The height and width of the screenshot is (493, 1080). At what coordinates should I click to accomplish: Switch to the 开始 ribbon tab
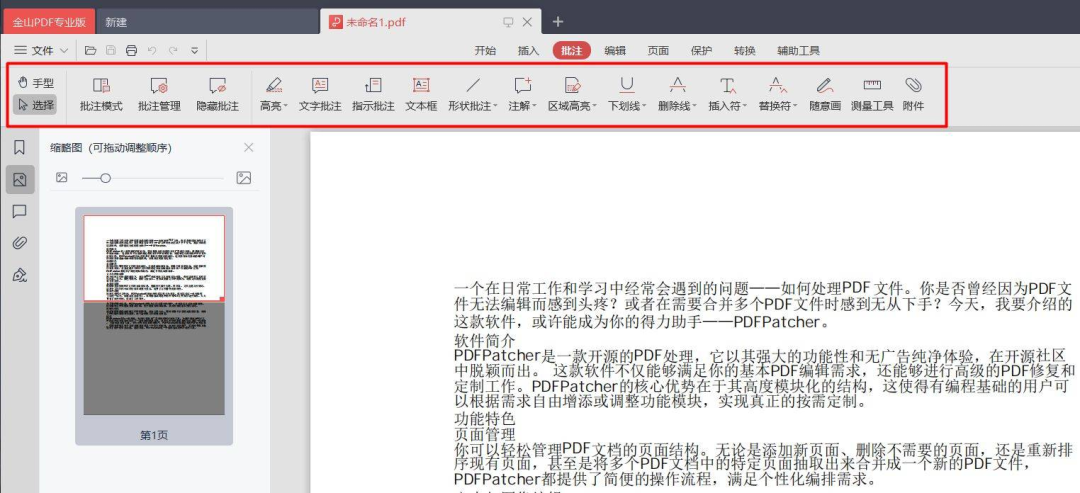point(485,50)
